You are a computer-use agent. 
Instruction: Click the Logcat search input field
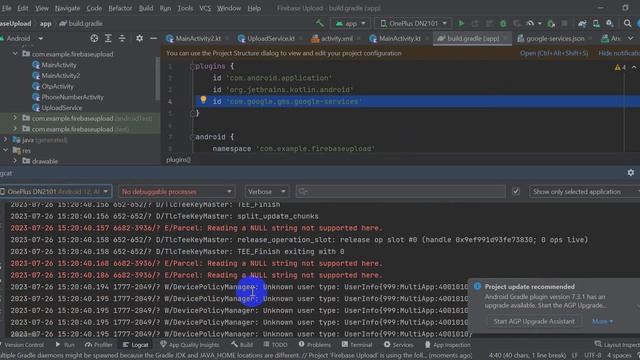click(x=401, y=191)
